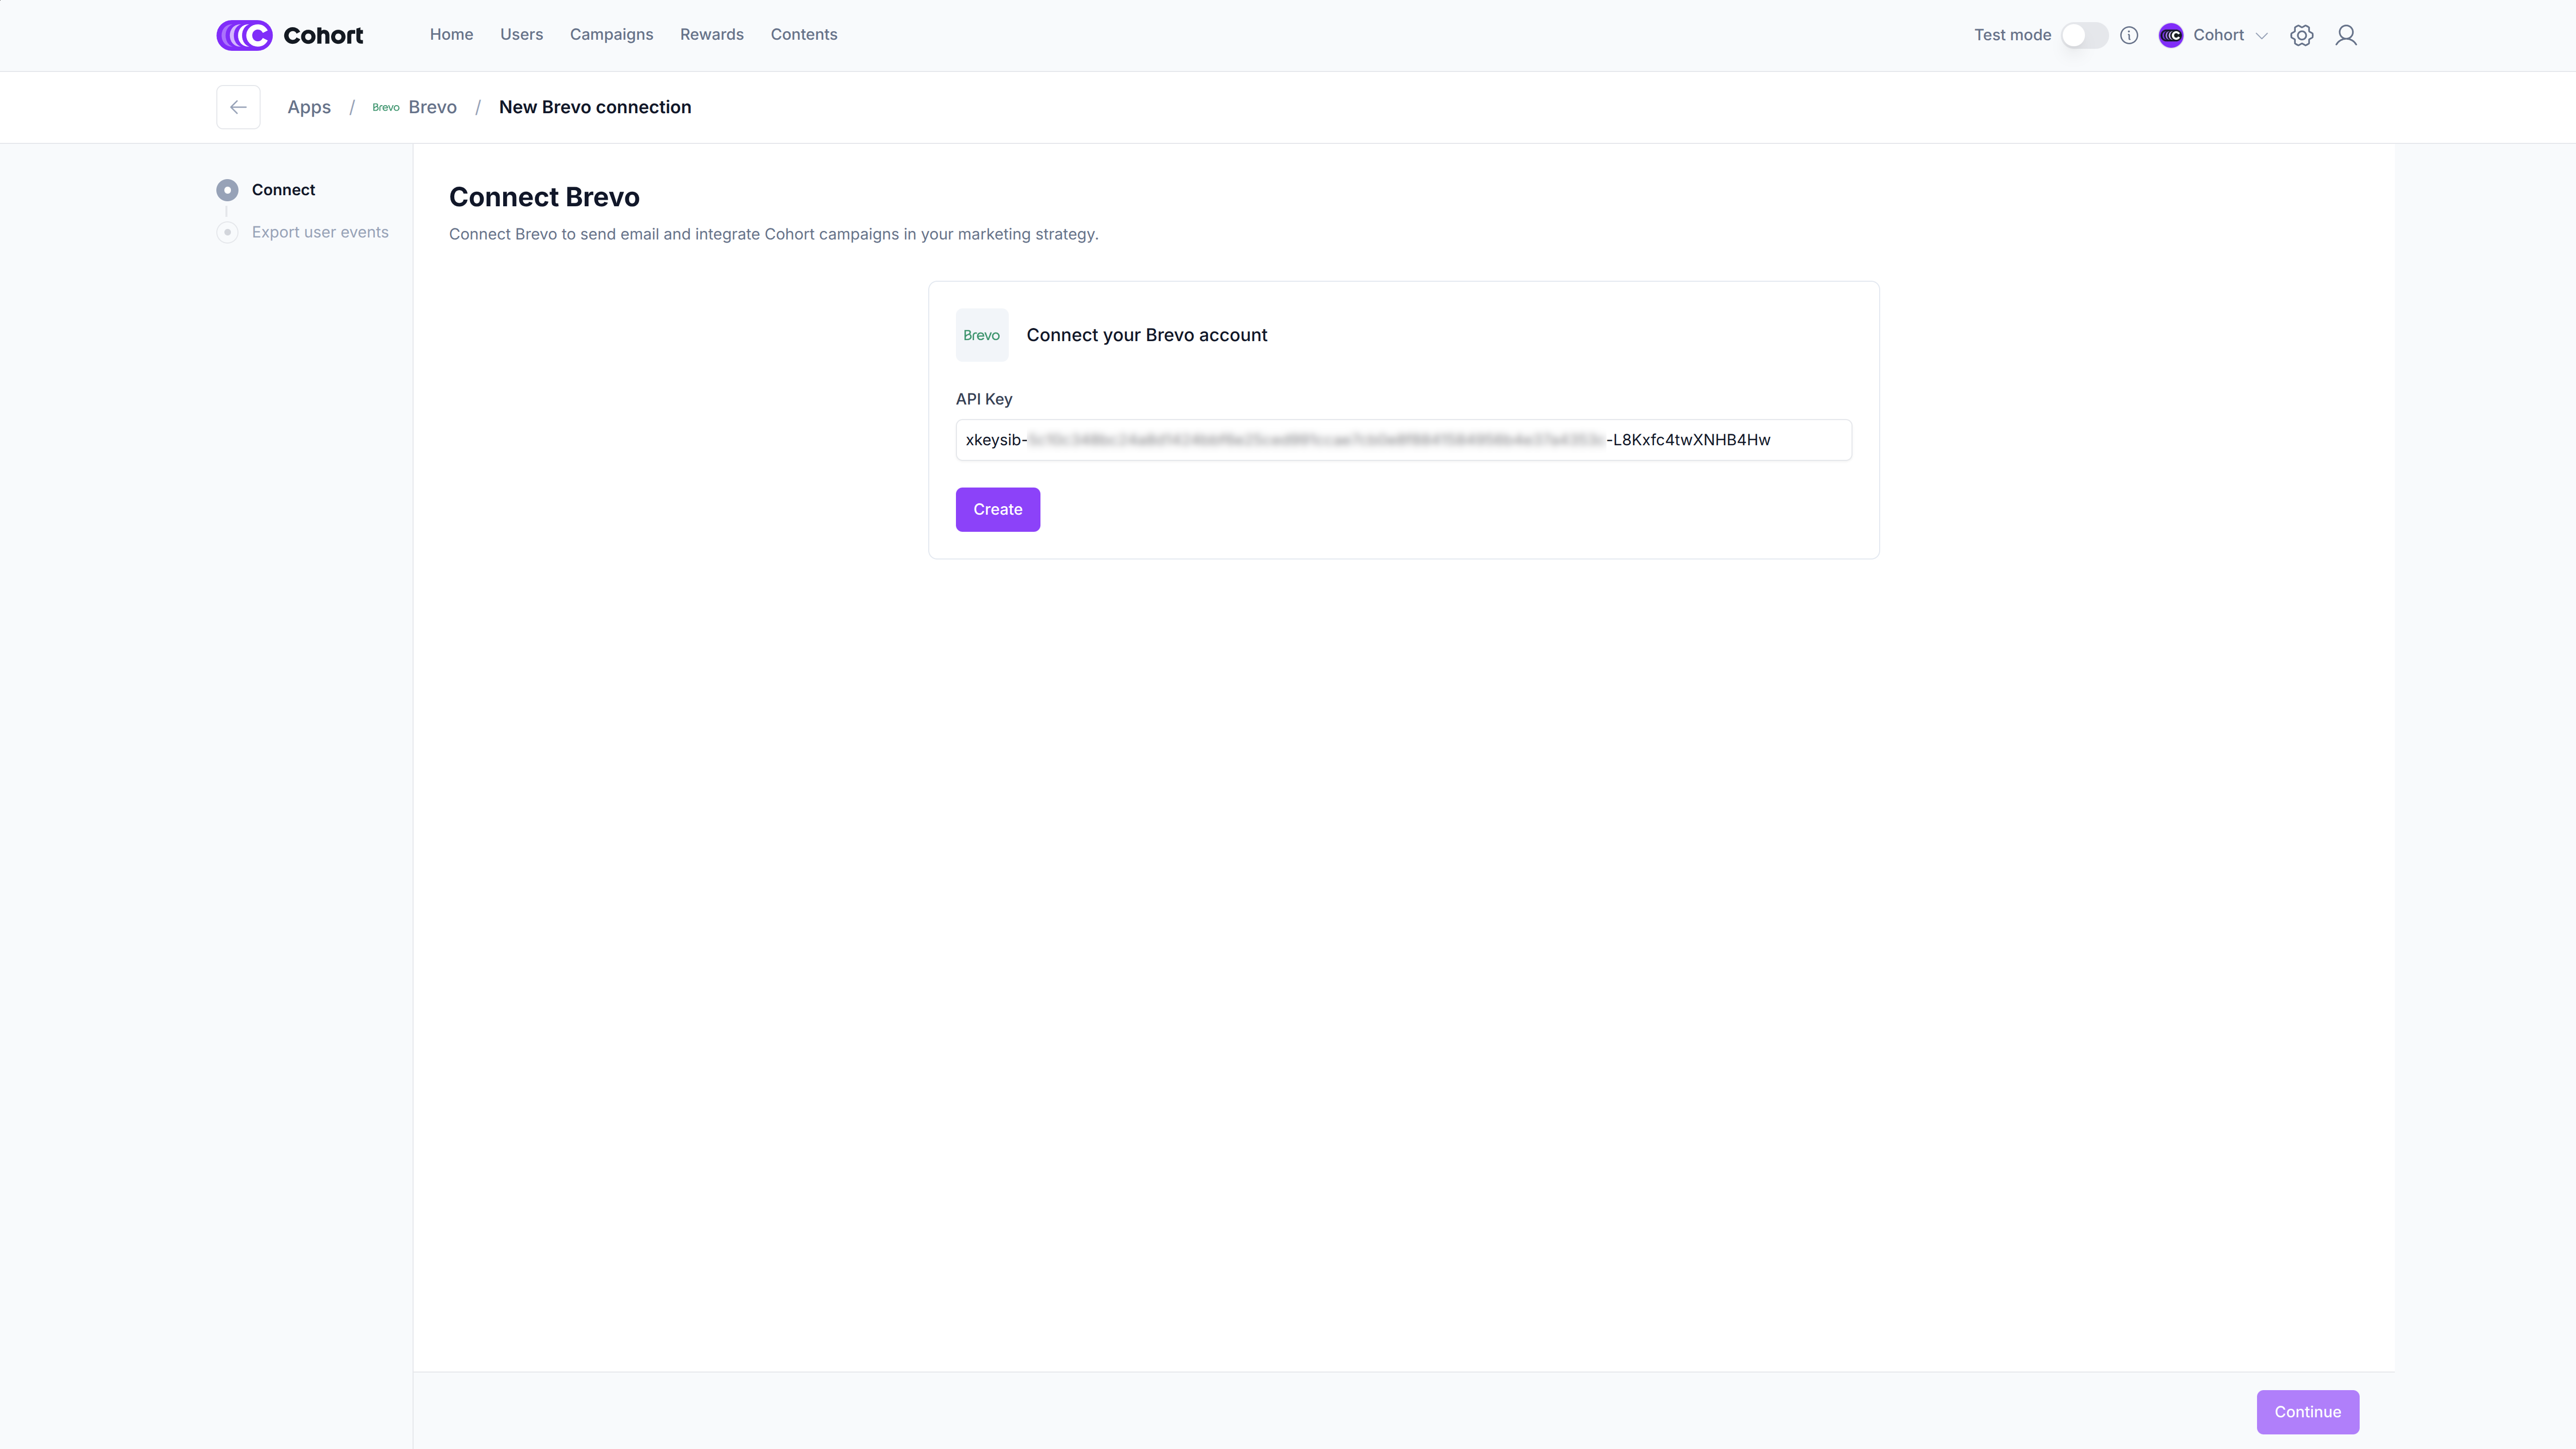Open settings gear icon
This screenshot has height=1449, width=2576.
pyautogui.click(x=2301, y=35)
